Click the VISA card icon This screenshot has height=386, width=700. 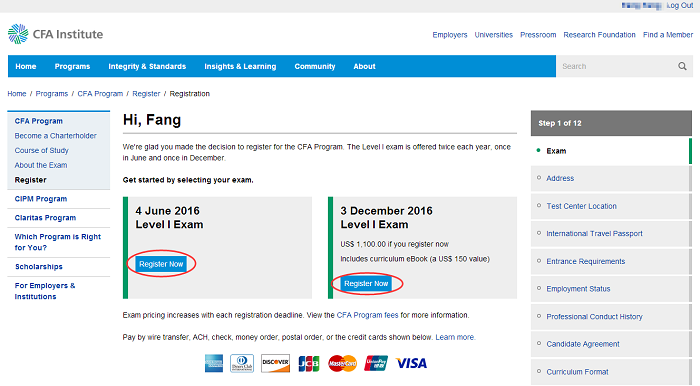pos(411,363)
